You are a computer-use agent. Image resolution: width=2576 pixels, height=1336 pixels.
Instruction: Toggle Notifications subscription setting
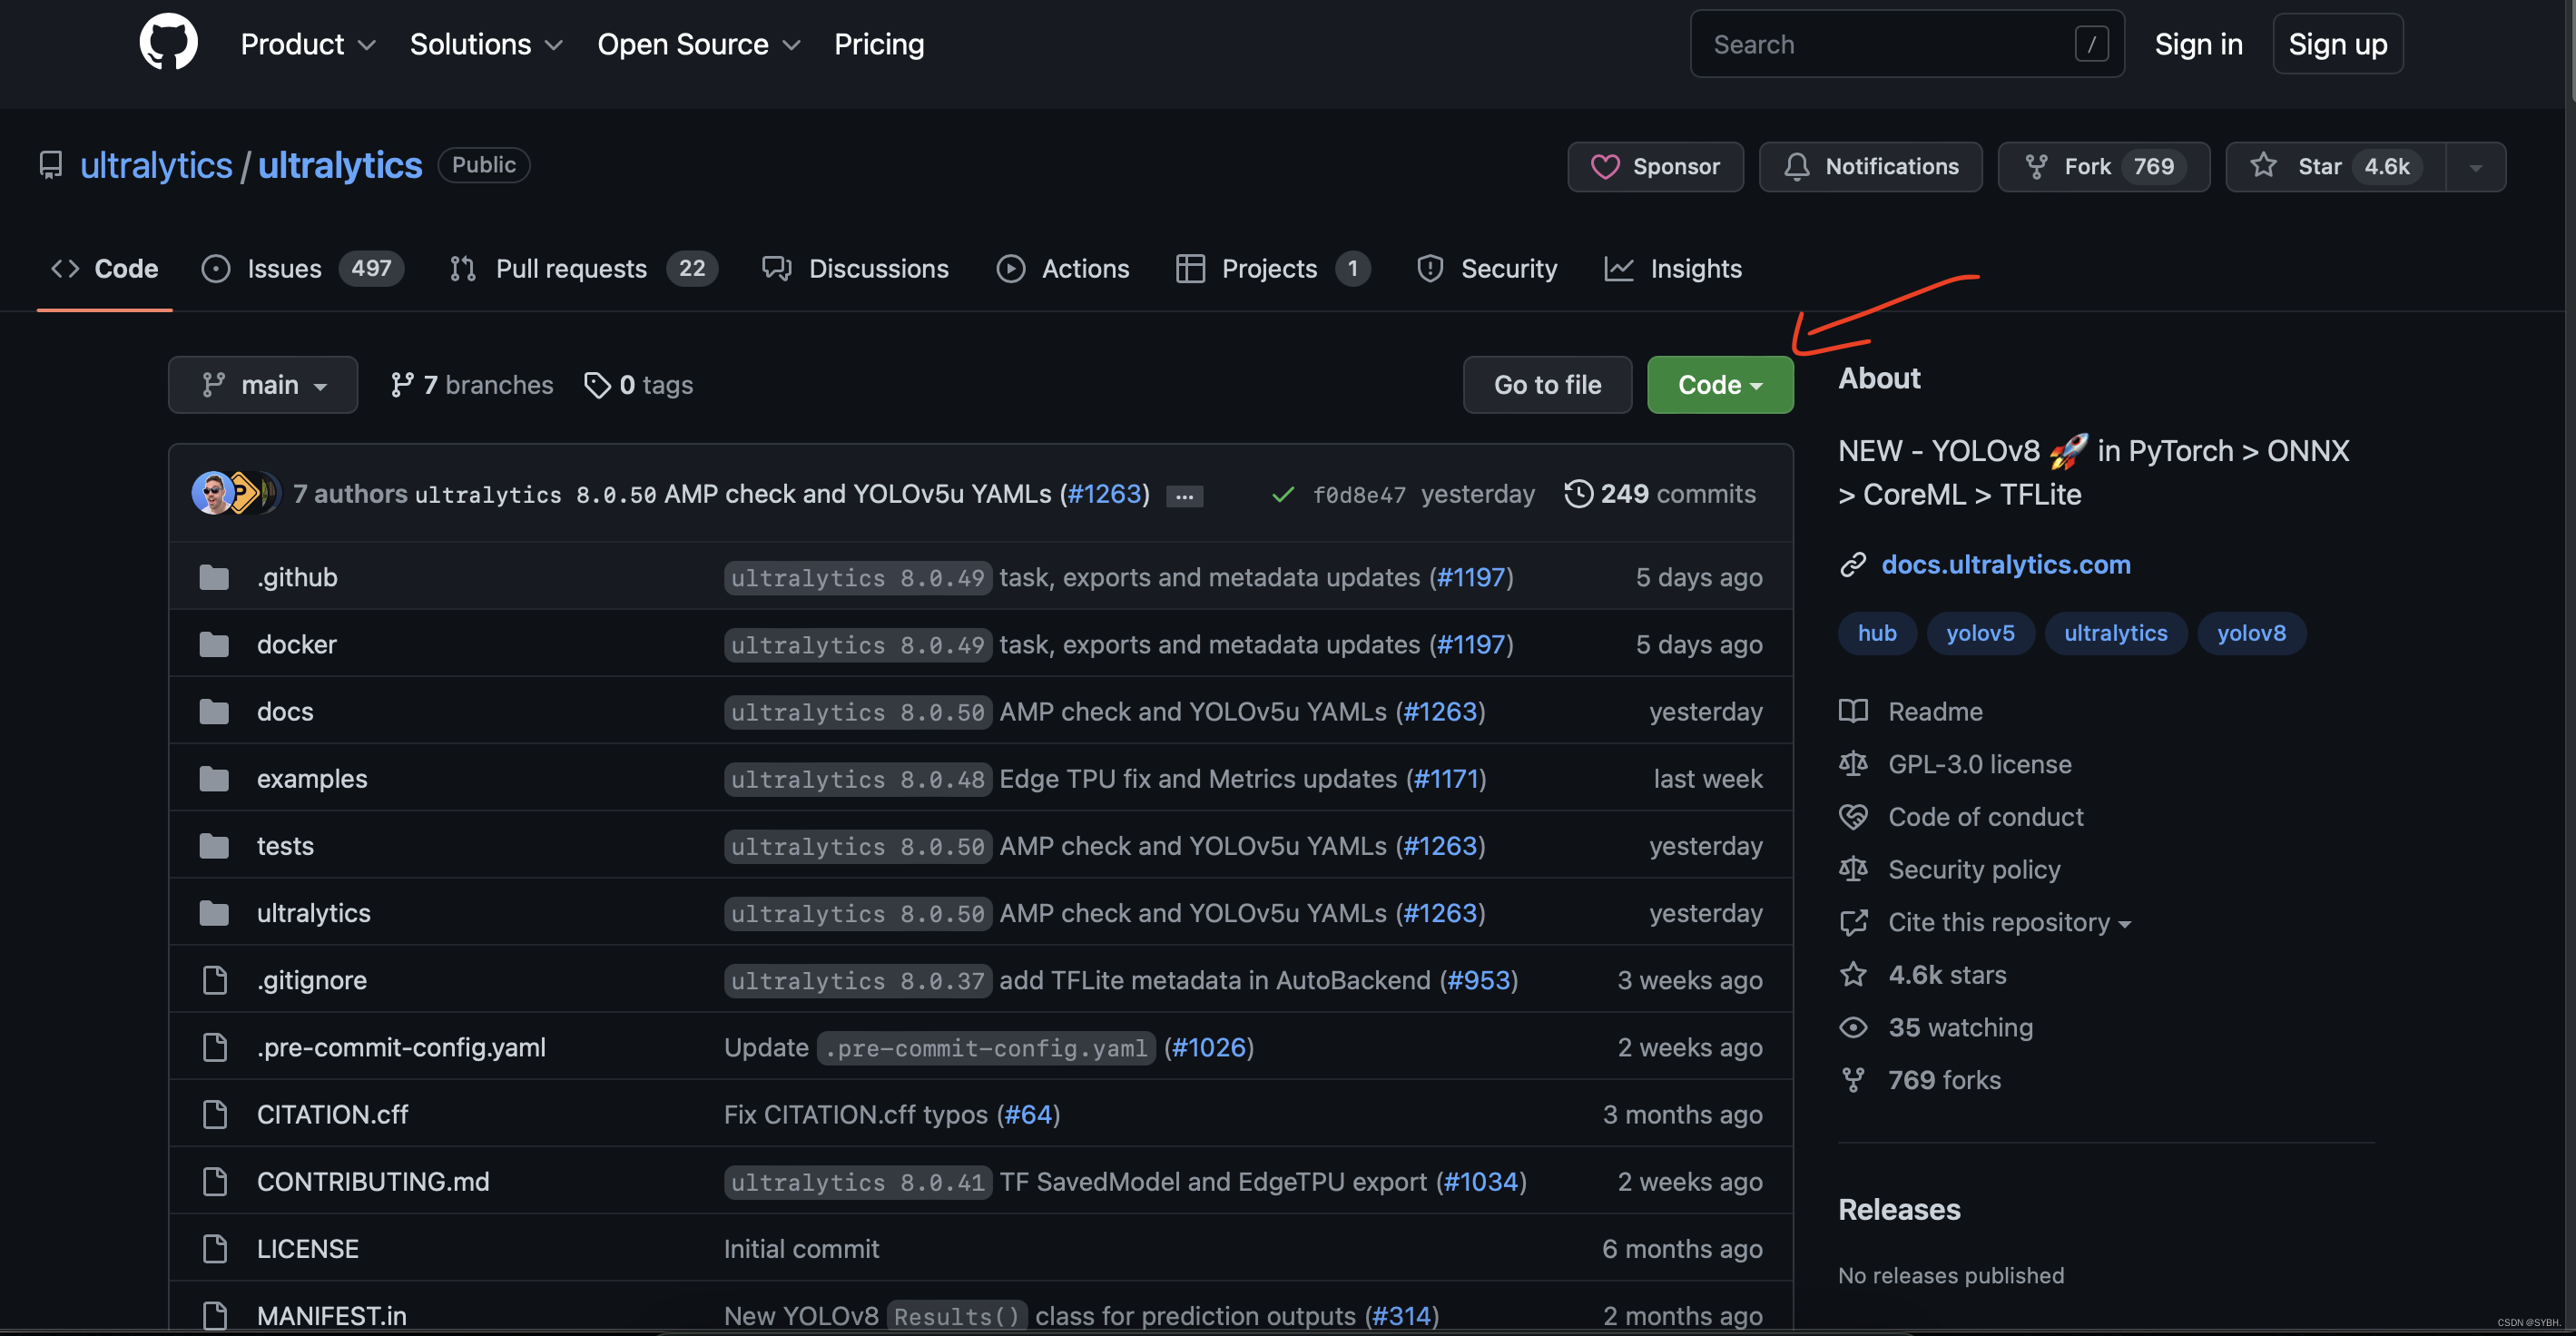click(1871, 165)
